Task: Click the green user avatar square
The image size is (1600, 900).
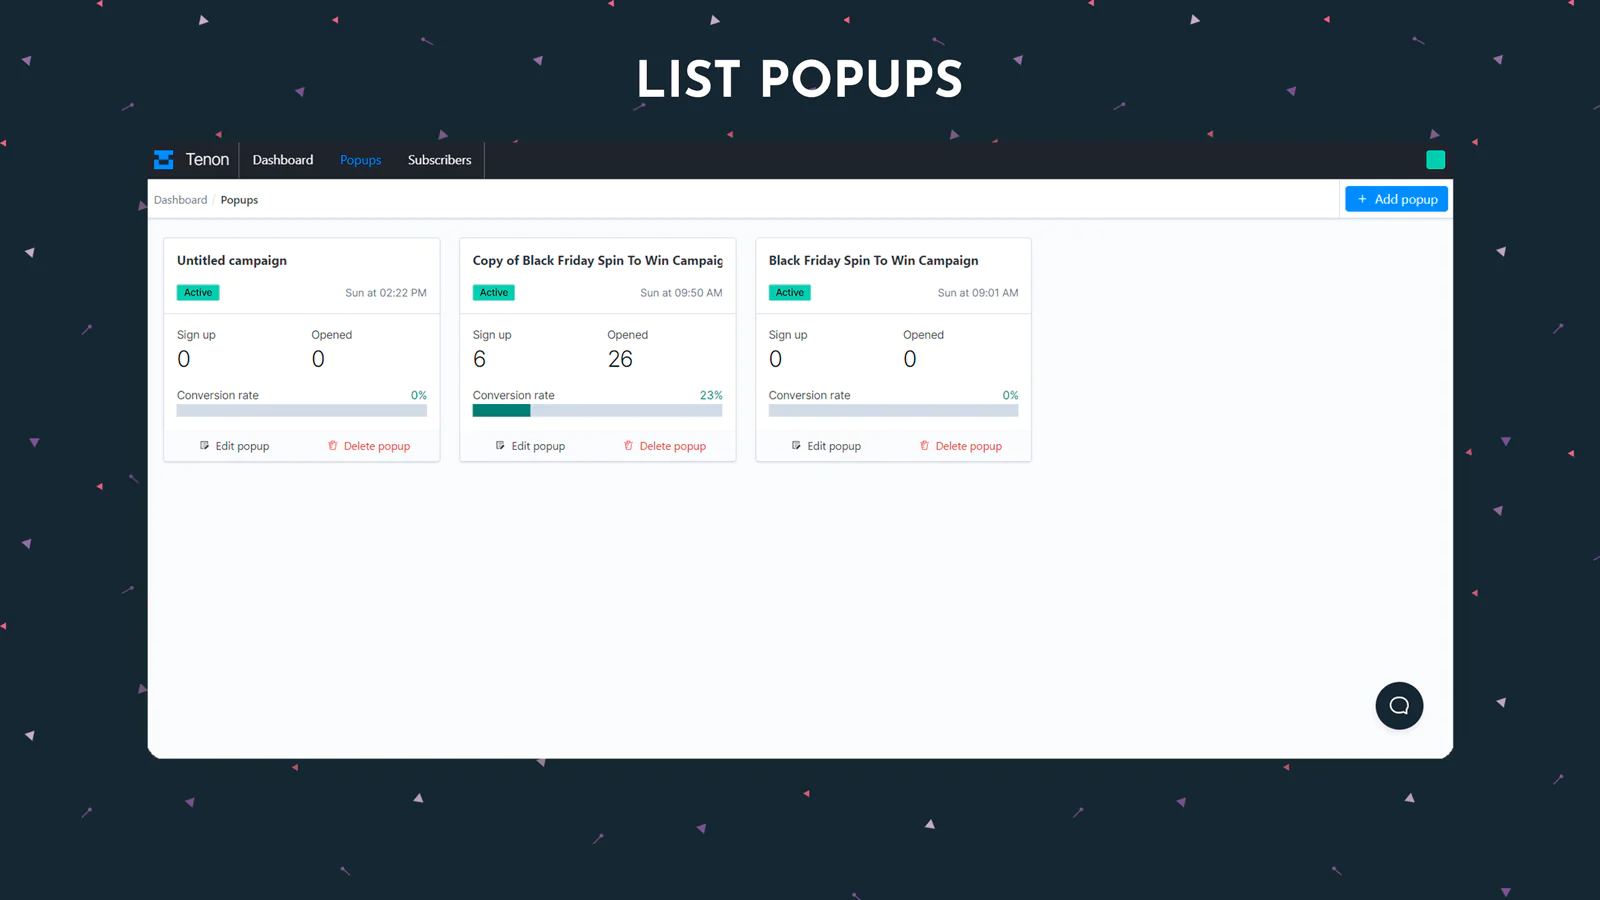Action: point(1435,160)
